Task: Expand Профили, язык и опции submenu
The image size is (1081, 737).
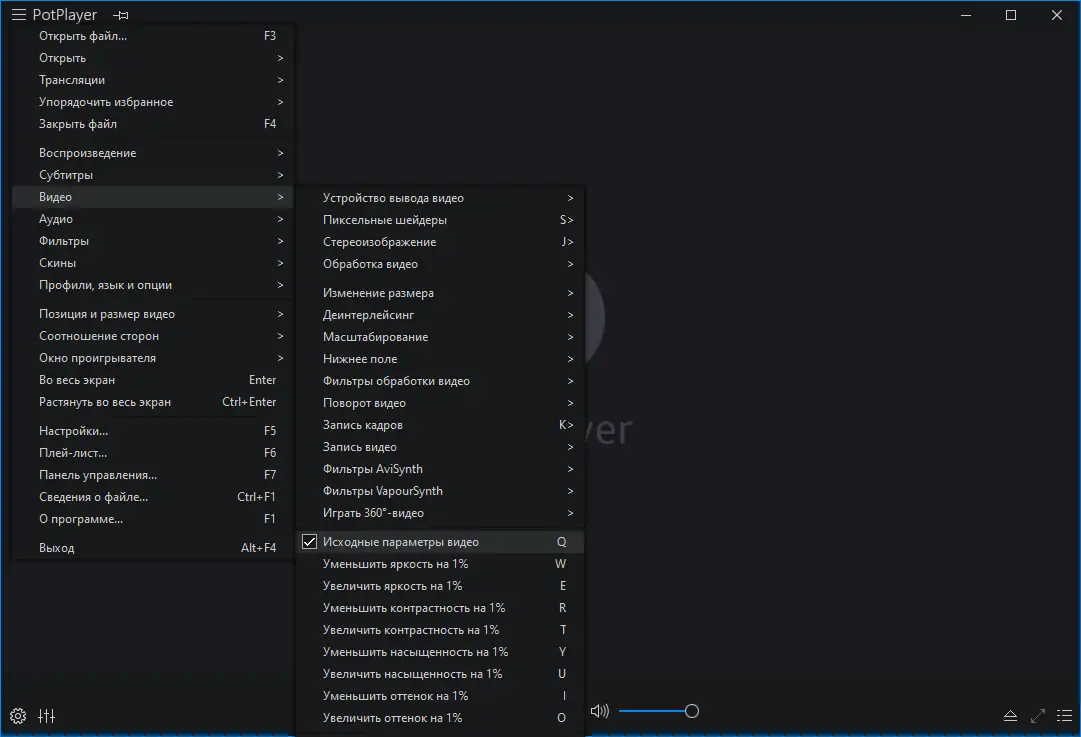Action: click(x=153, y=285)
